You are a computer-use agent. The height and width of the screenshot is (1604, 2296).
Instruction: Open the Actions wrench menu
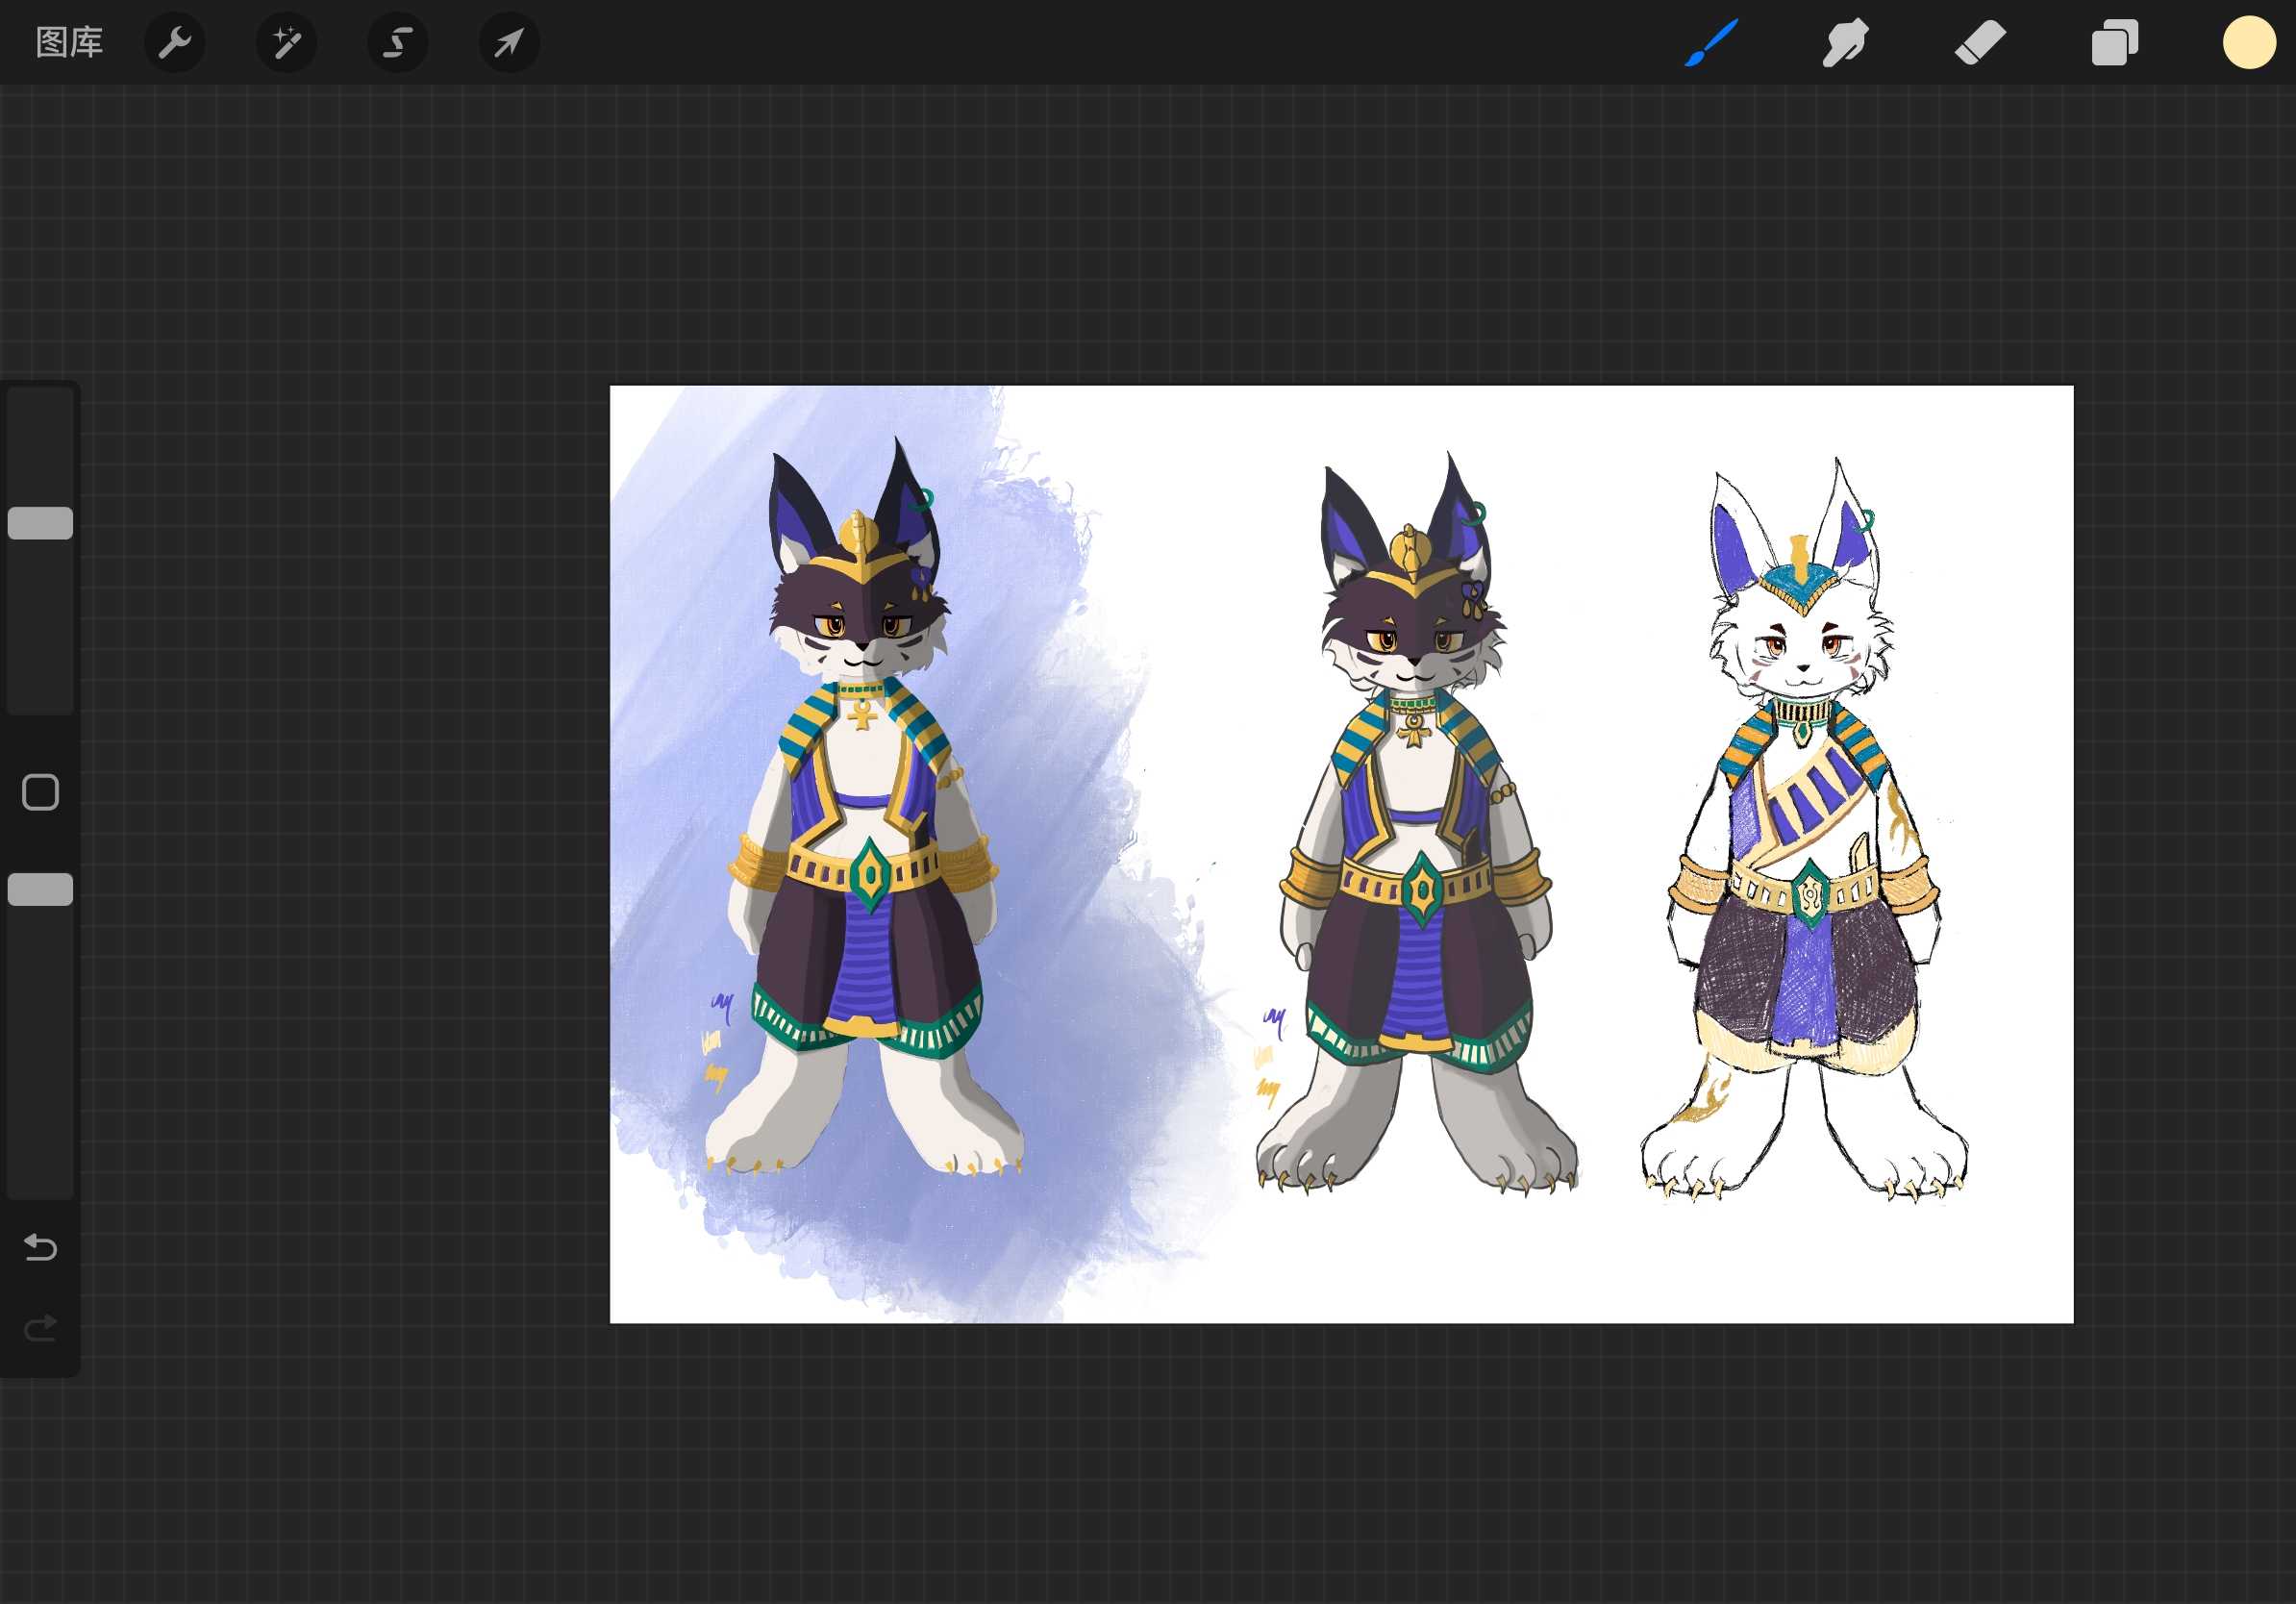175,43
